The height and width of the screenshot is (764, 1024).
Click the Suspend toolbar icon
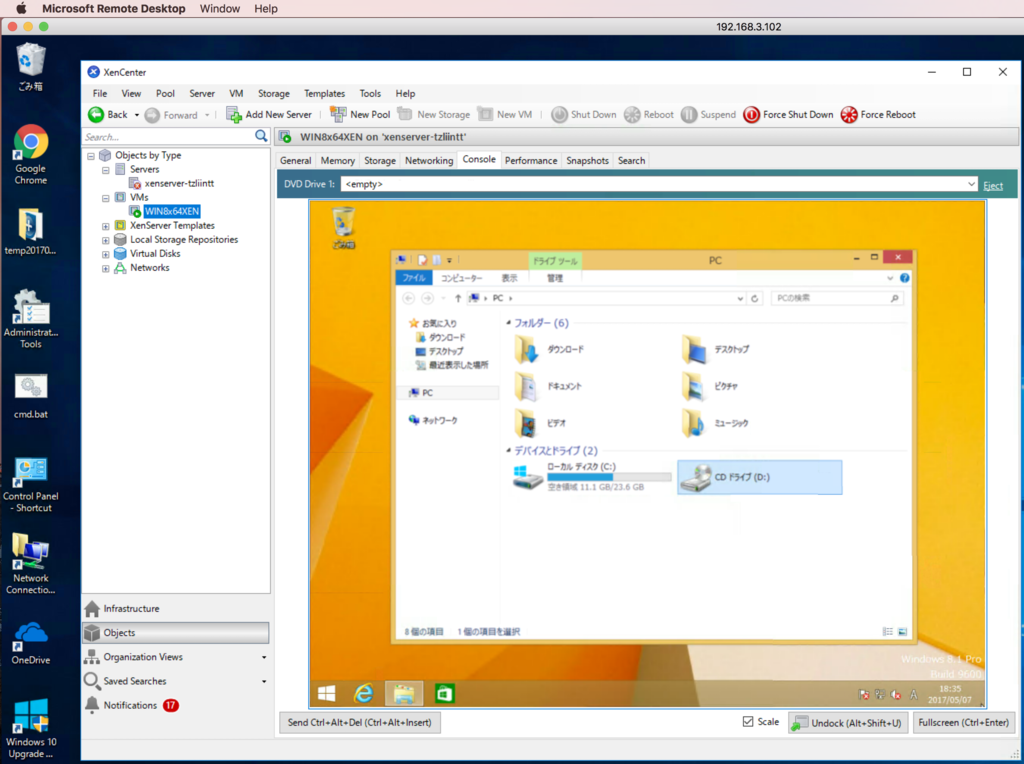[x=689, y=115]
